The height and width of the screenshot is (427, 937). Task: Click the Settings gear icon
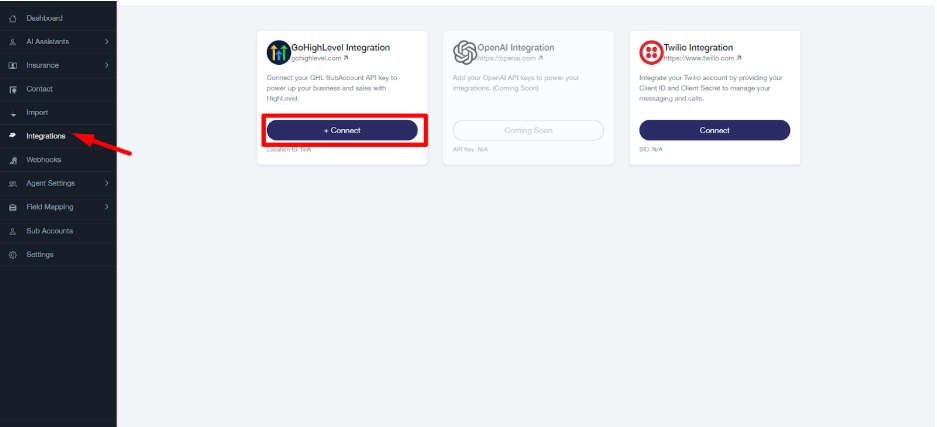coord(13,255)
